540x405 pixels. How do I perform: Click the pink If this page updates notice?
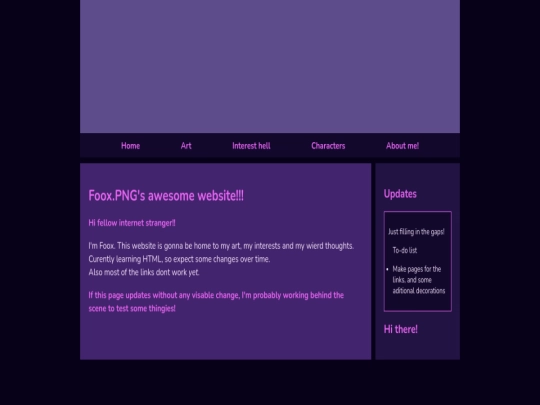pyautogui.click(x=216, y=302)
